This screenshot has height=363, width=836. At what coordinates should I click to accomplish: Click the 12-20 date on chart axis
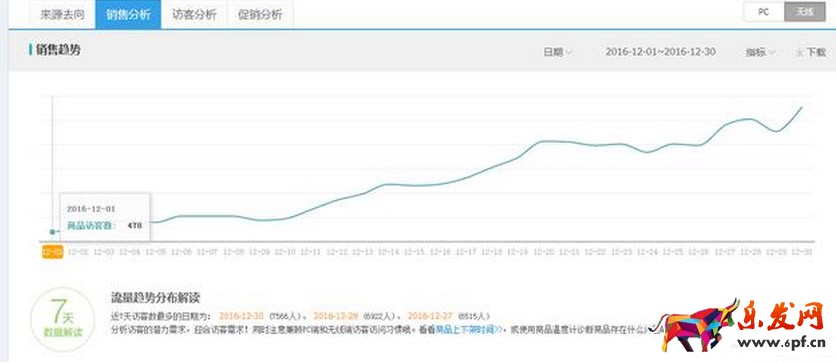pos(544,252)
